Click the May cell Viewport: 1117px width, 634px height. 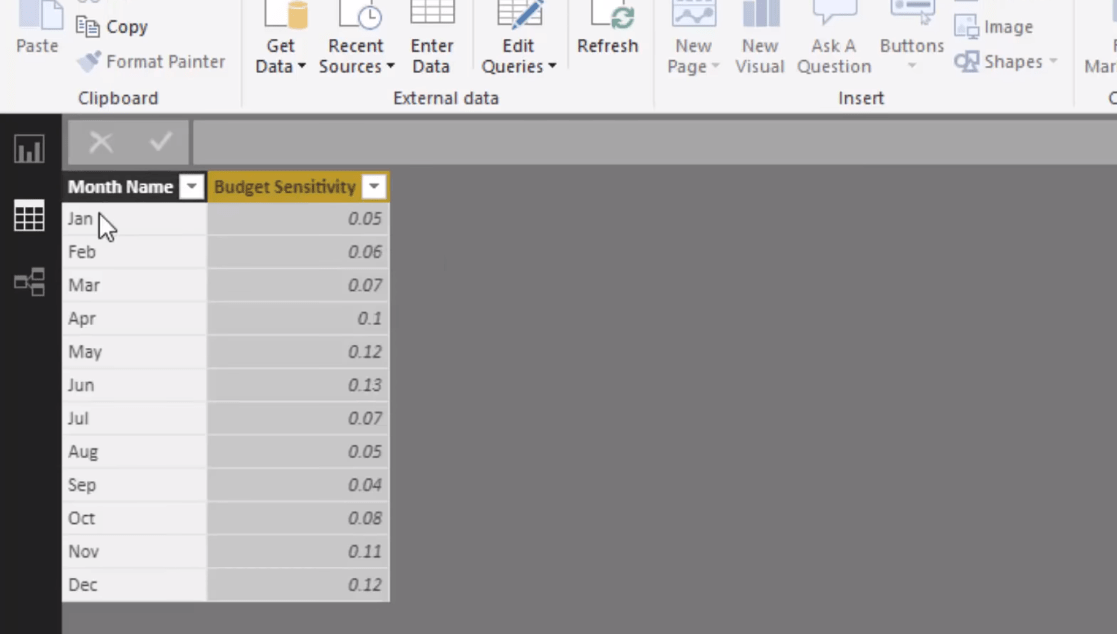click(135, 352)
